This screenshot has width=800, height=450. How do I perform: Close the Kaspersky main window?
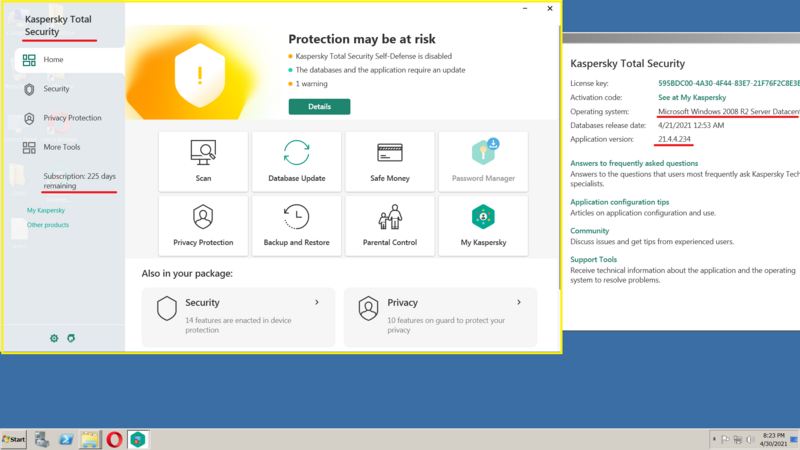[x=550, y=9]
